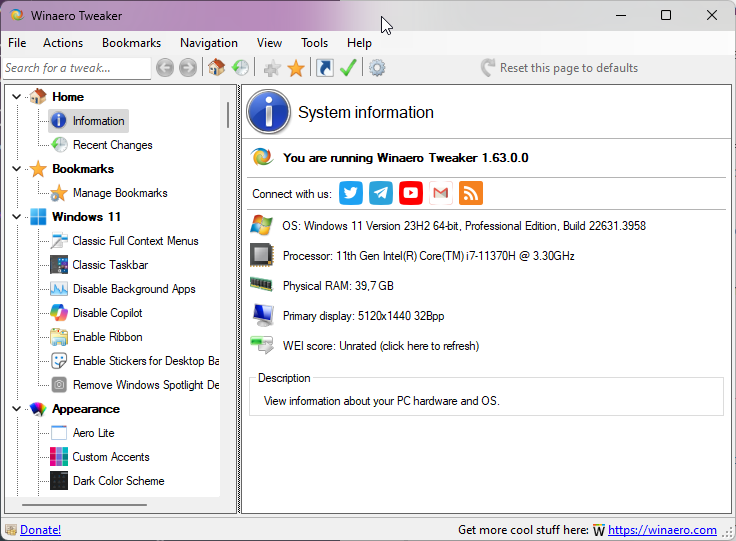The image size is (736, 541).
Task: Click the Back navigation arrow in toolbar
Action: point(165,68)
